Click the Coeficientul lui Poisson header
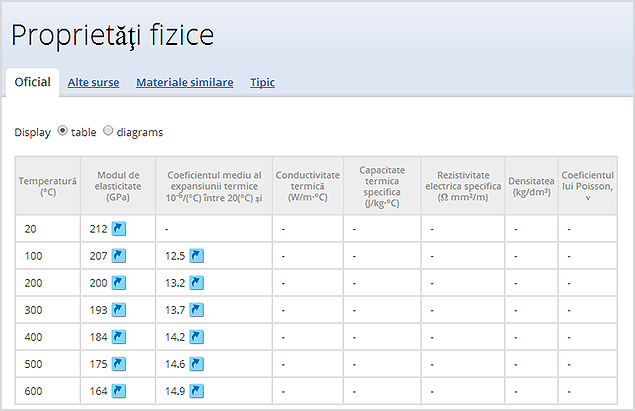This screenshot has width=635, height=411. coord(588,186)
